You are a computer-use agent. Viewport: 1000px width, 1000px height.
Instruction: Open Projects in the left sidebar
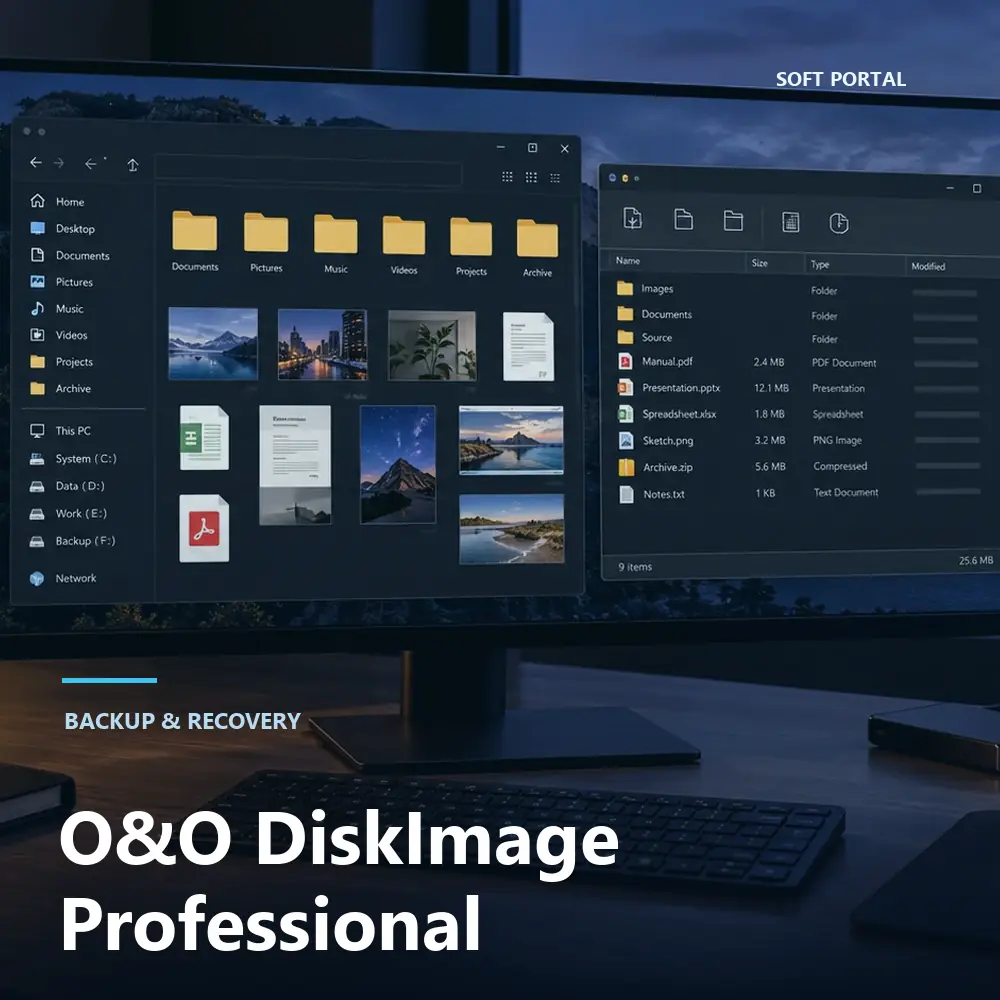coord(62,362)
